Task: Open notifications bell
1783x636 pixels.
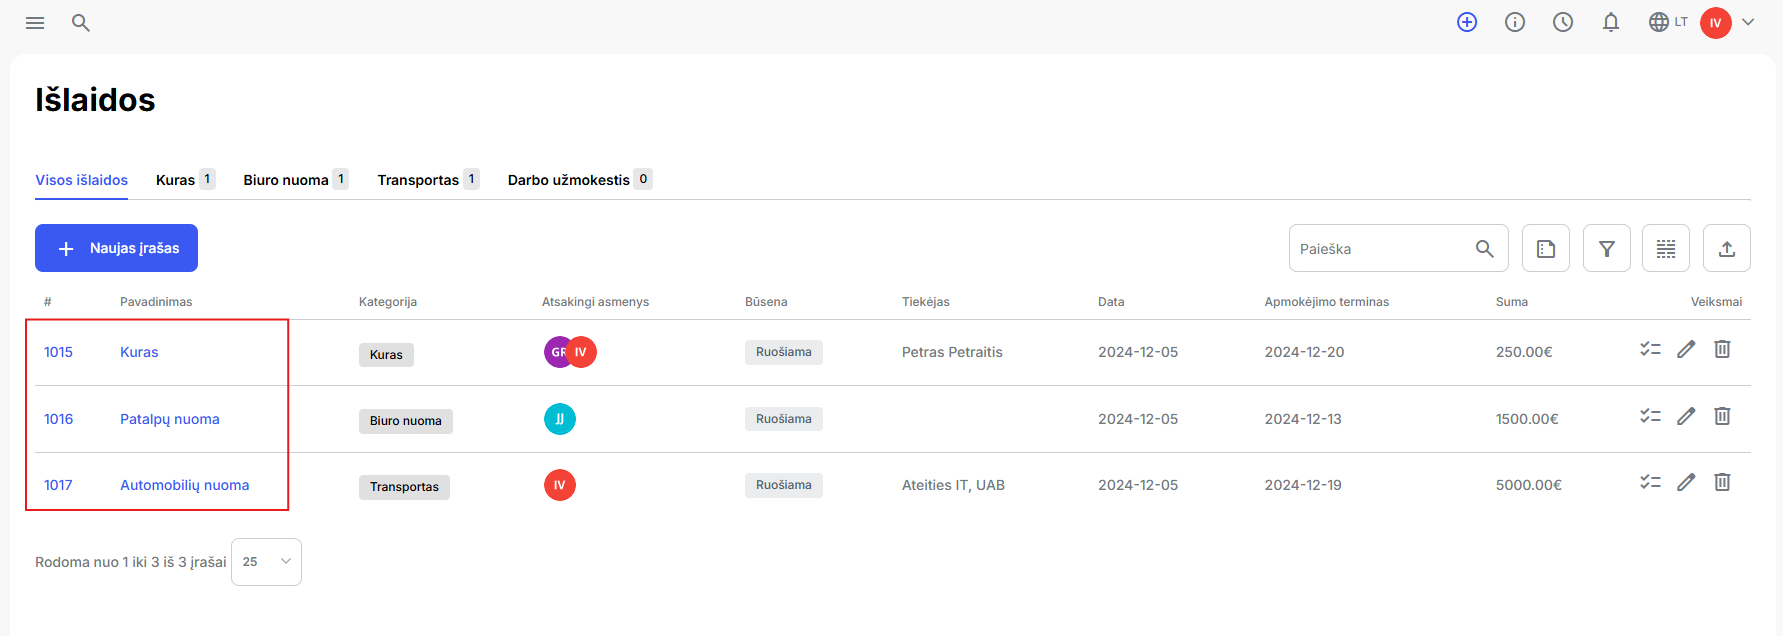Action: pyautogui.click(x=1611, y=22)
